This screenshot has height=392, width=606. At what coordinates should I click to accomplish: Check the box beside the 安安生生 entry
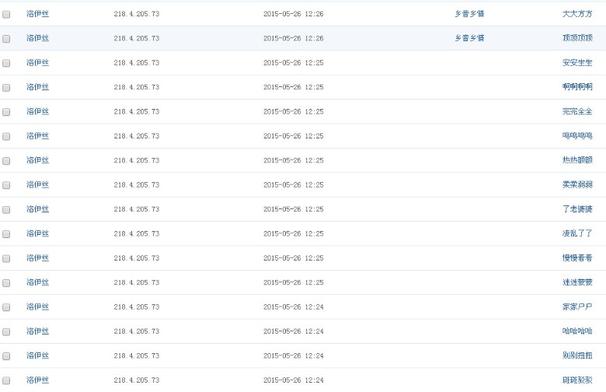click(x=6, y=63)
